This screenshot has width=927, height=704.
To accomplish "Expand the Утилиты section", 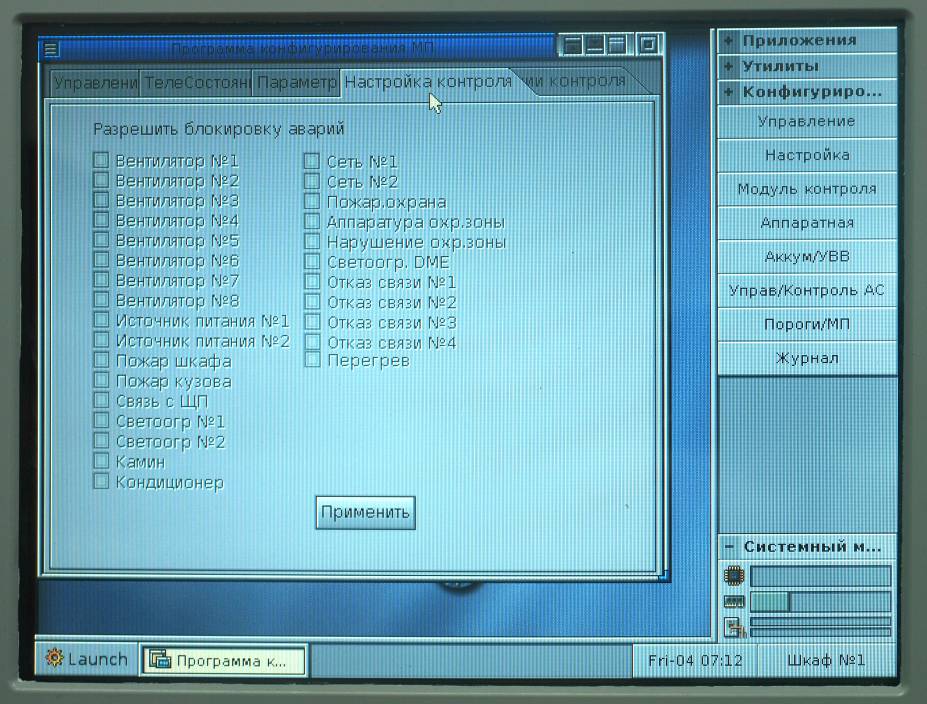I will 728,66.
